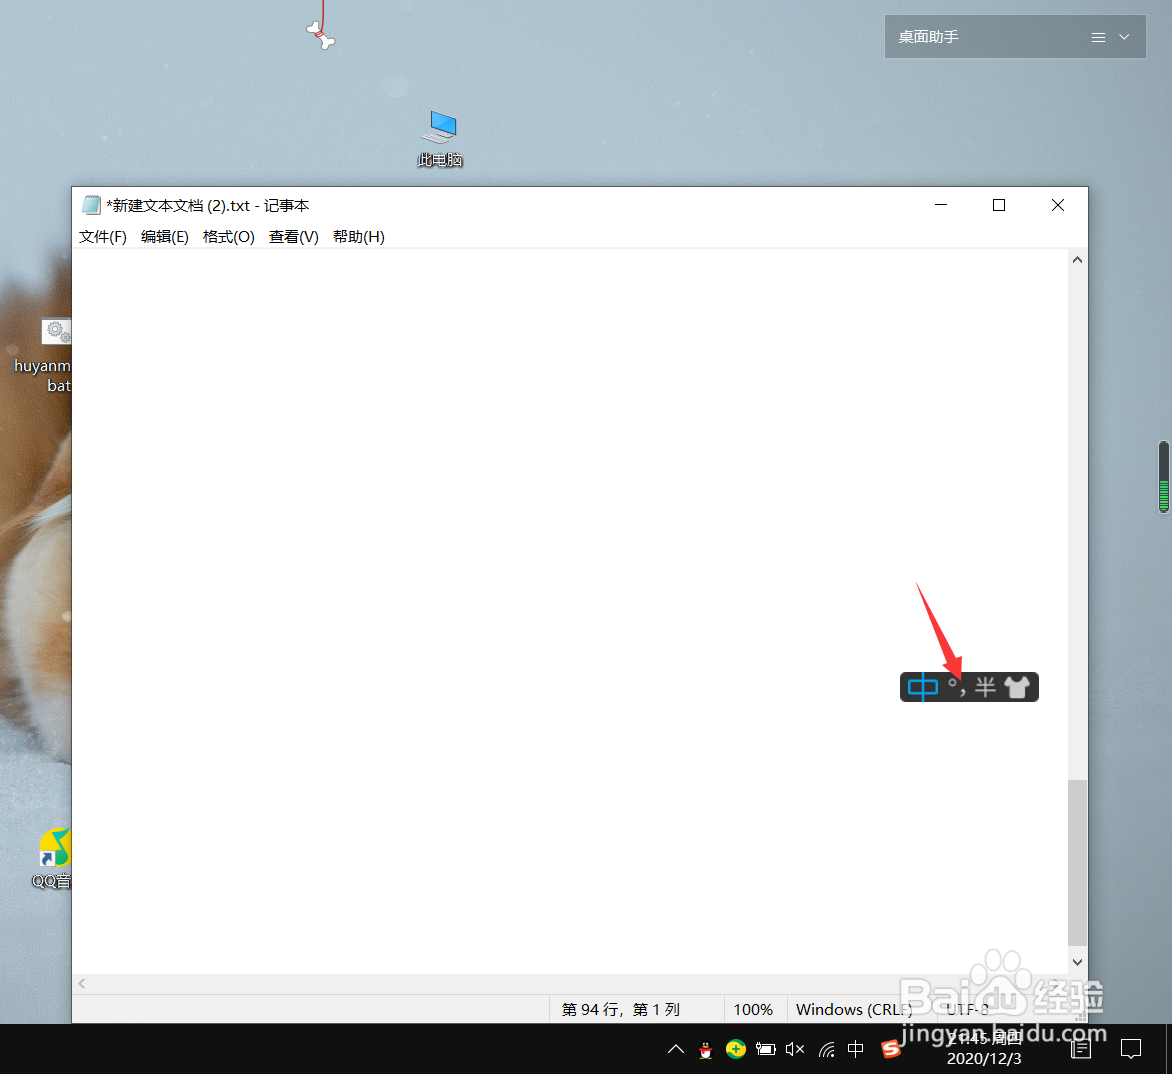The height and width of the screenshot is (1074, 1172).
Task: Click the horizontal scrollbar left arrow
Action: (x=82, y=984)
